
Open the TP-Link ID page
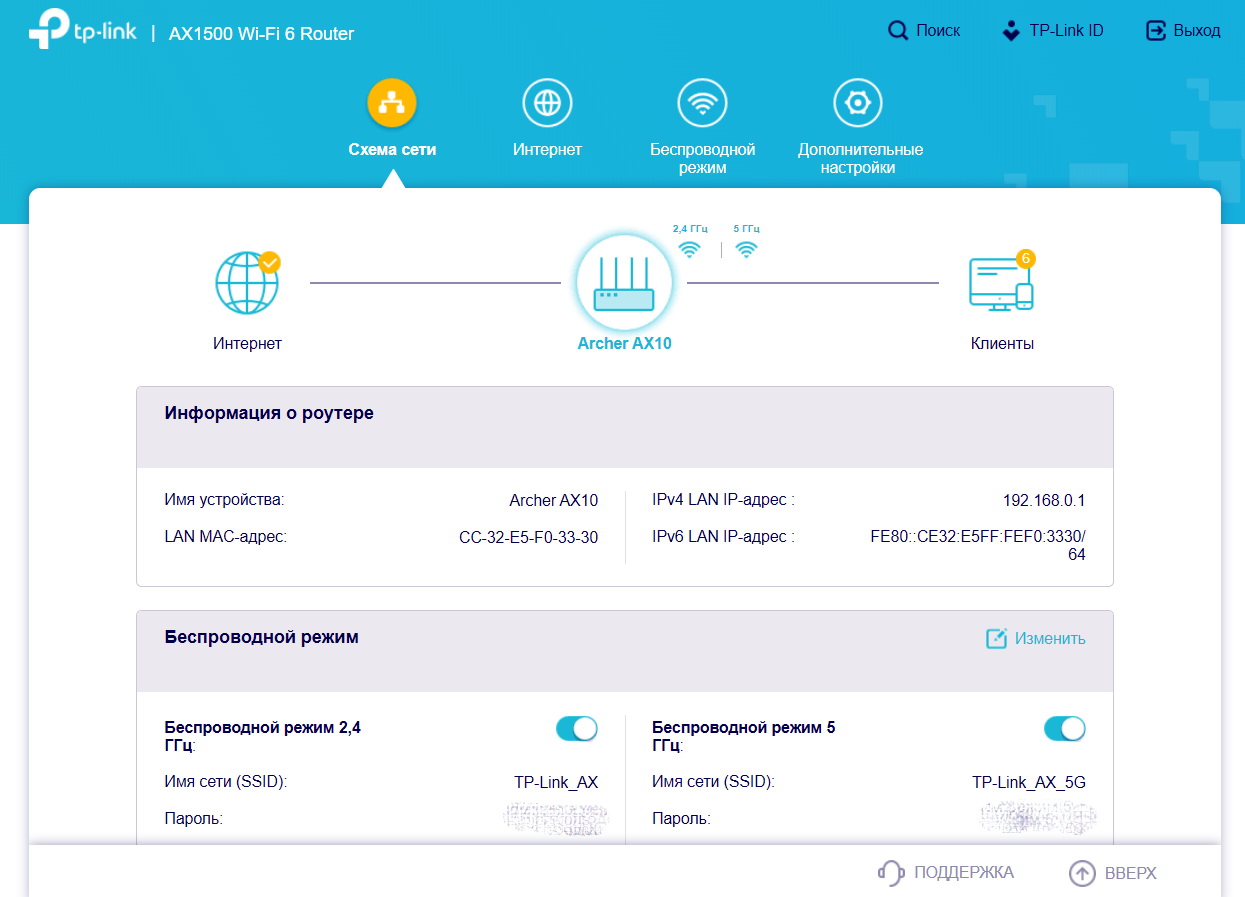coord(1052,31)
